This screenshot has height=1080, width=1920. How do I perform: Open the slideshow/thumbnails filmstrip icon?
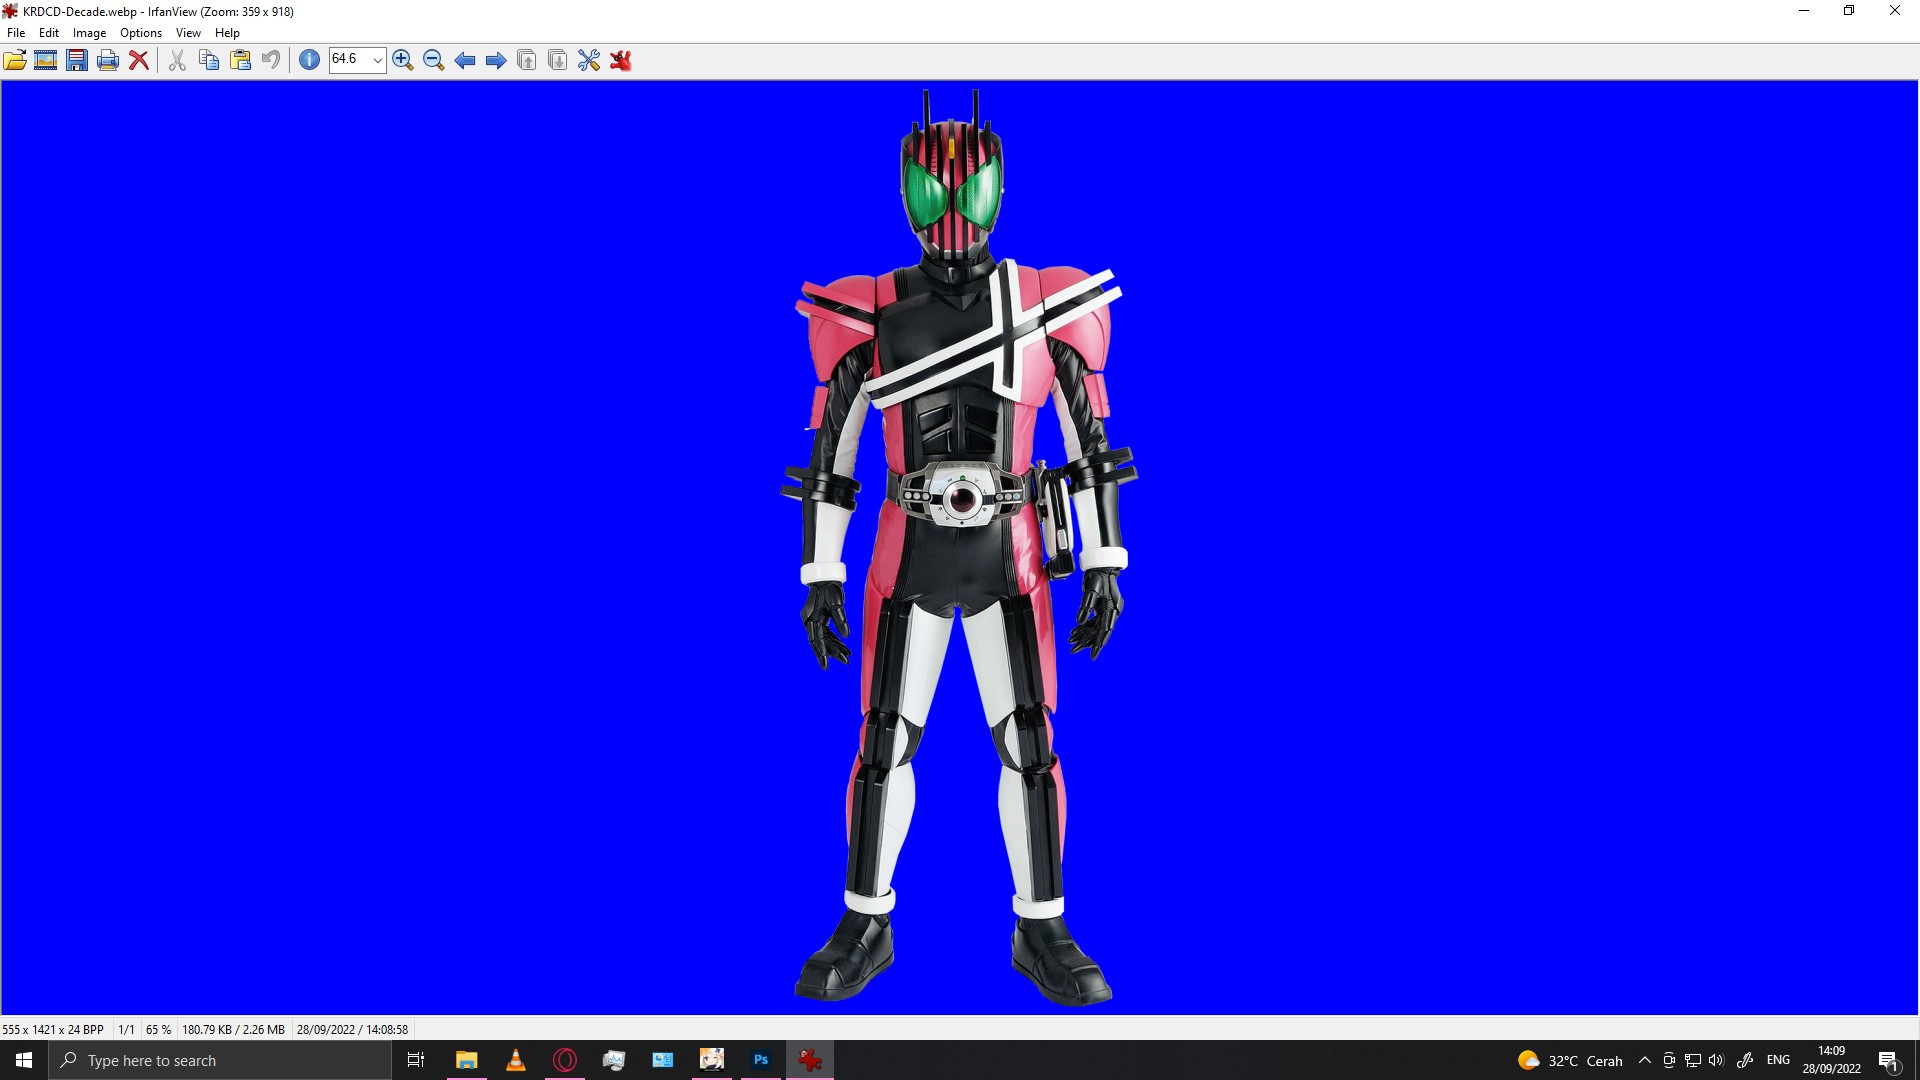(46, 60)
